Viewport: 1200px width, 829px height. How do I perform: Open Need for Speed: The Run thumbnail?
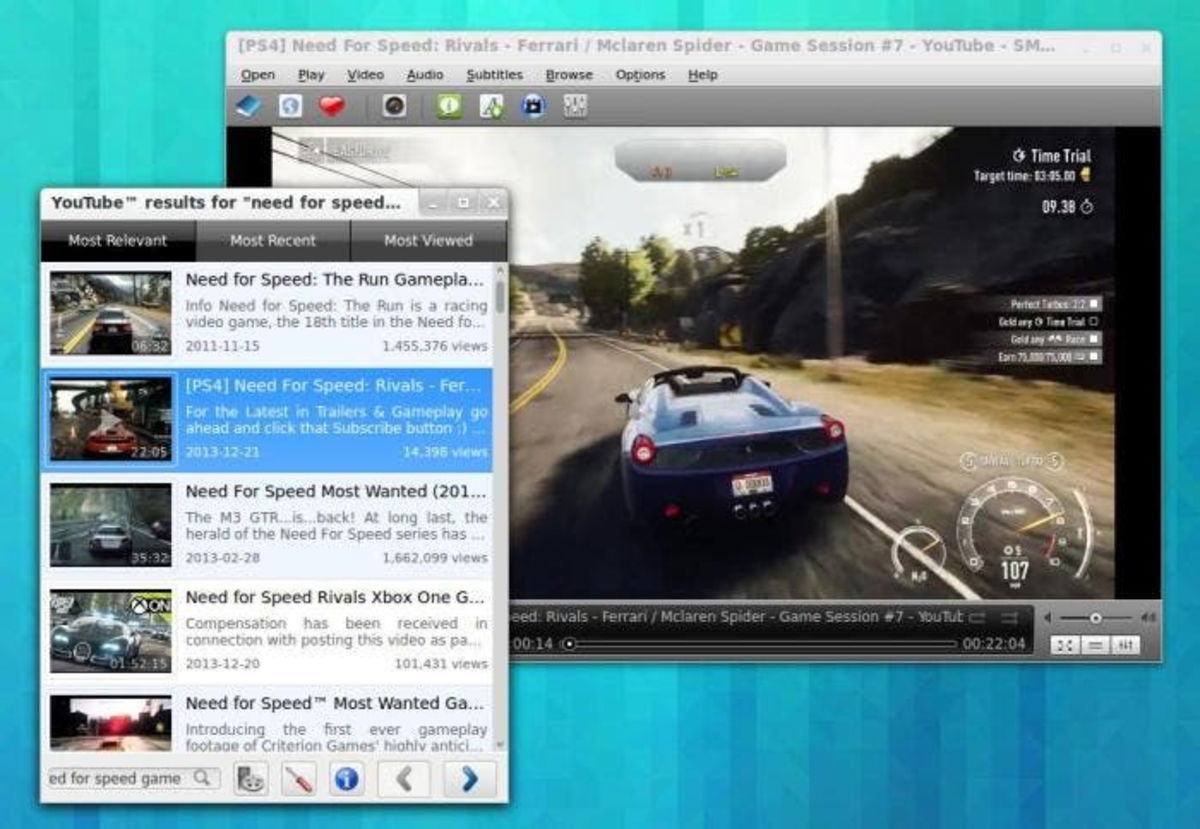pos(111,313)
